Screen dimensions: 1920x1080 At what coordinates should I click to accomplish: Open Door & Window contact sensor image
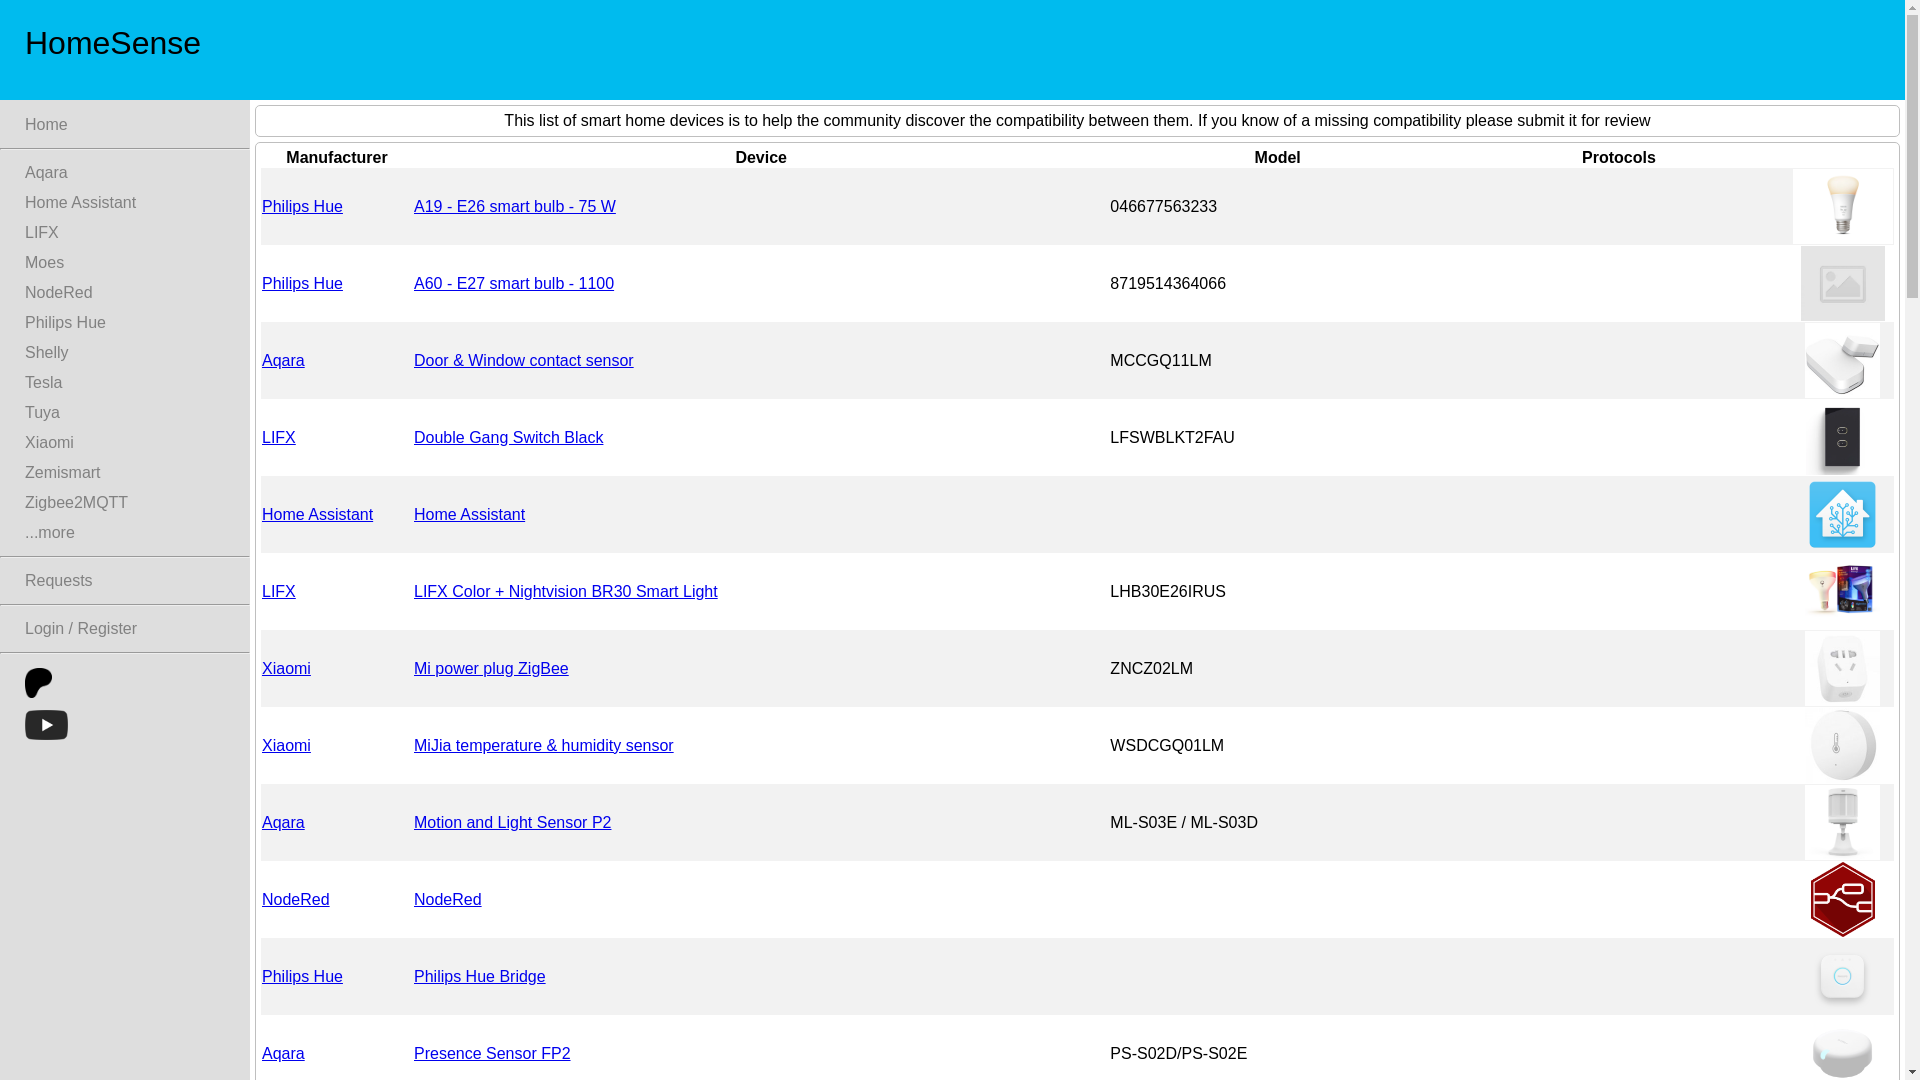click(x=1842, y=361)
